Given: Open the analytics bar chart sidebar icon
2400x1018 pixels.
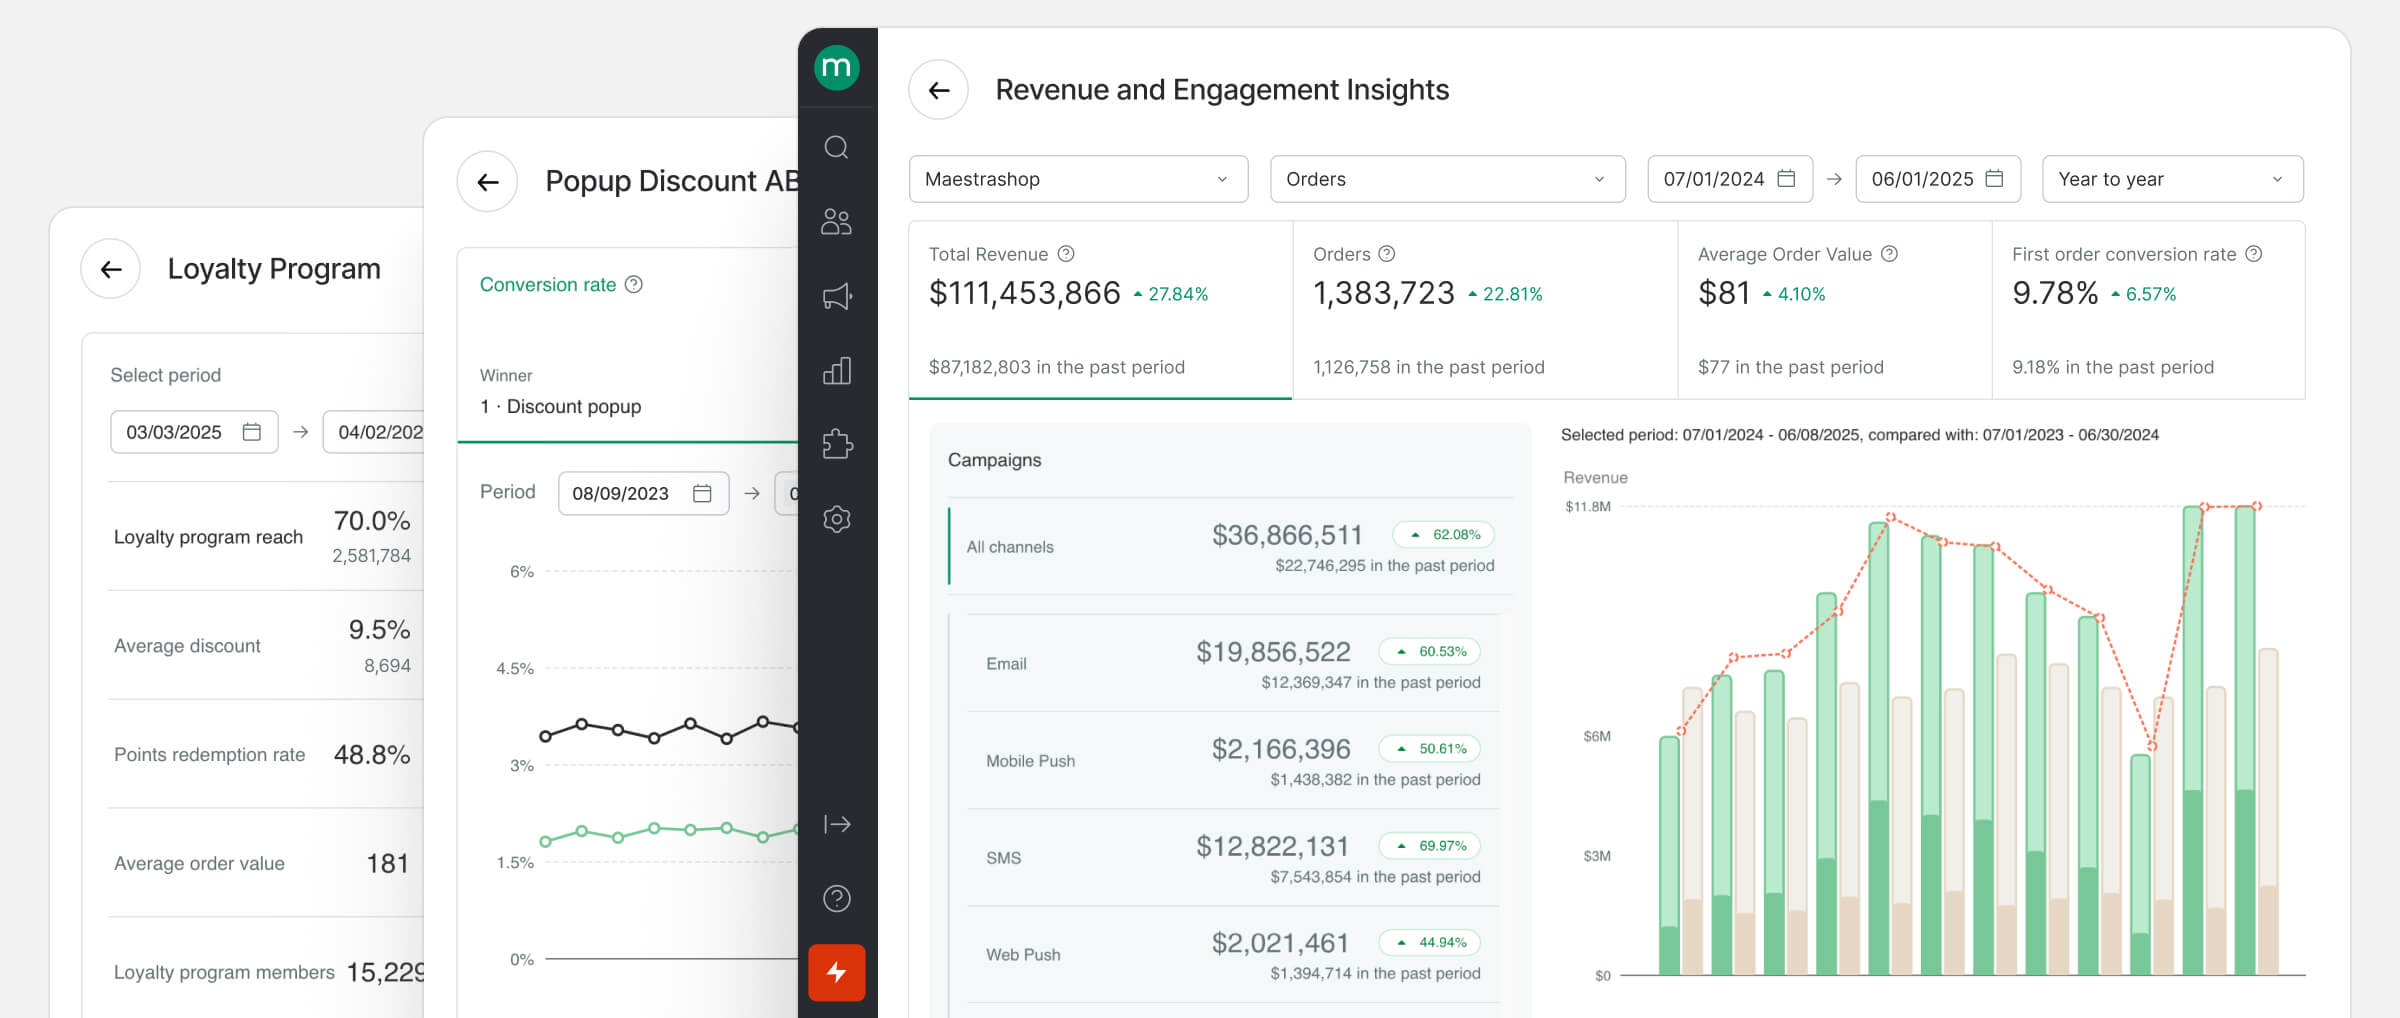Looking at the screenshot, I should pos(836,371).
